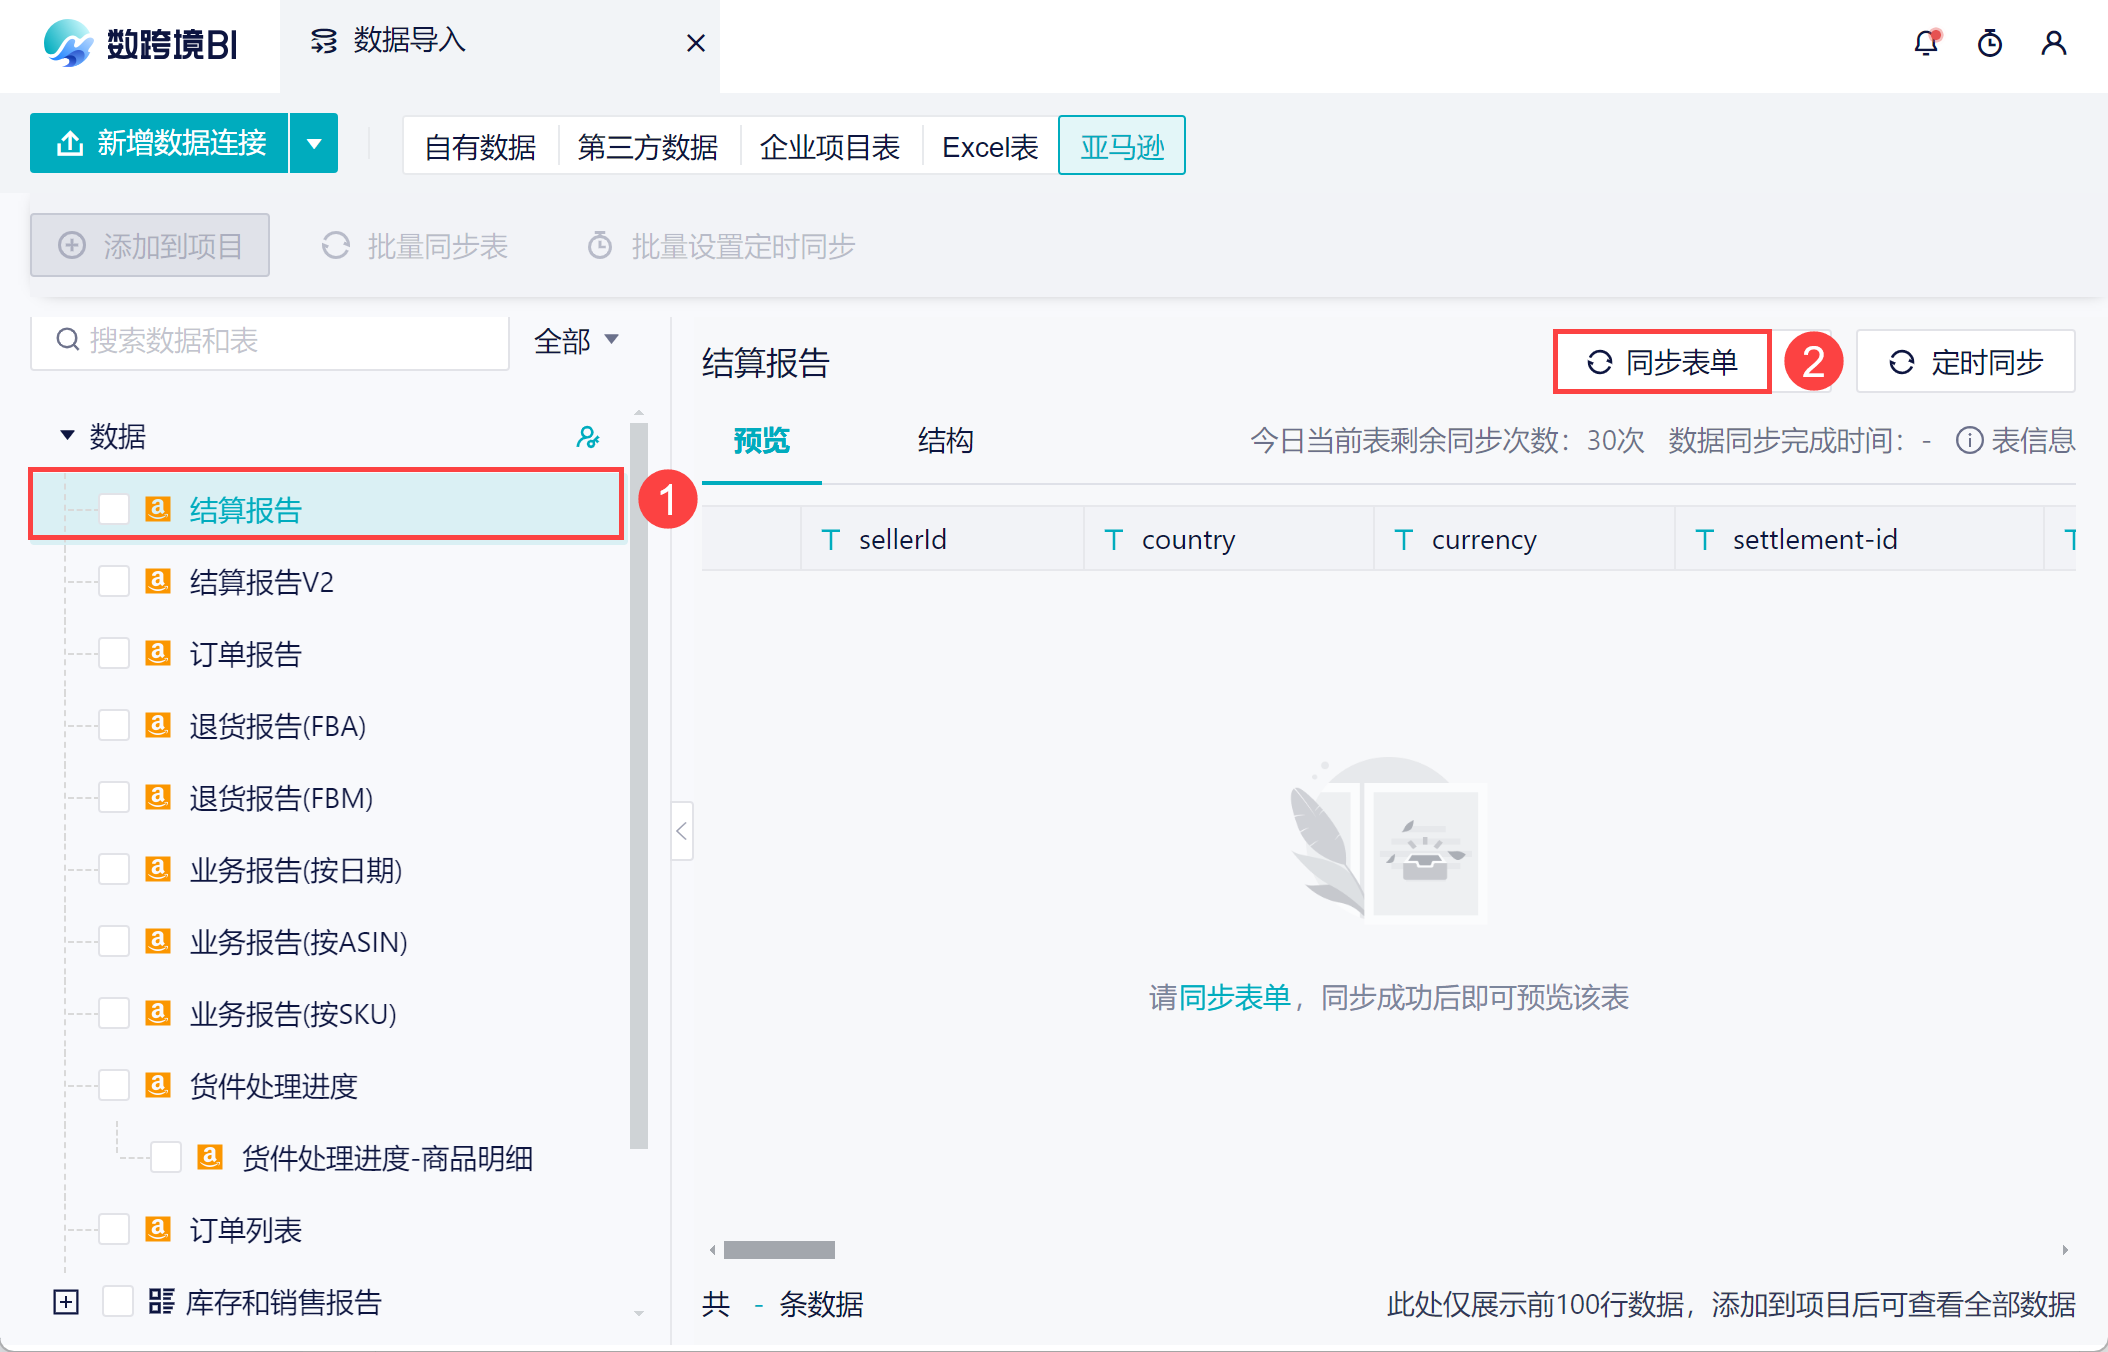
Task: Tick the 退货报告(FBA) checkbox
Action: (114, 726)
